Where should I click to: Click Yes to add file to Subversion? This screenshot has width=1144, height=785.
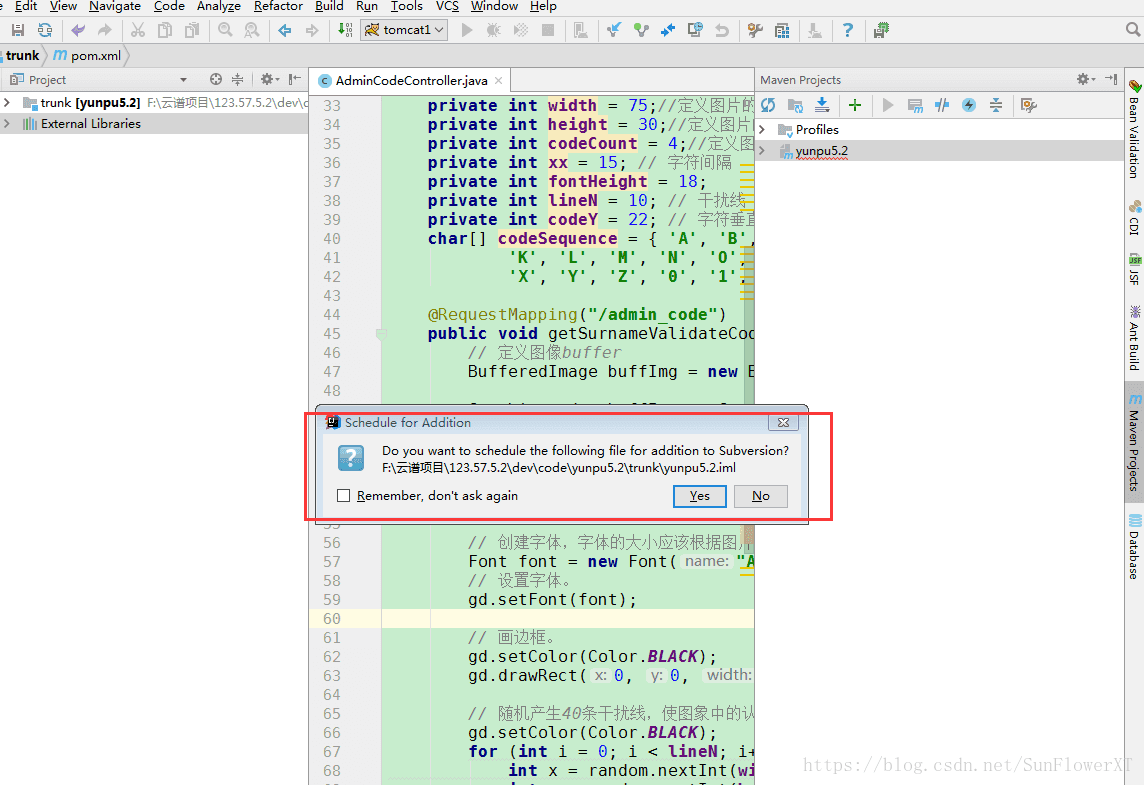tap(699, 496)
